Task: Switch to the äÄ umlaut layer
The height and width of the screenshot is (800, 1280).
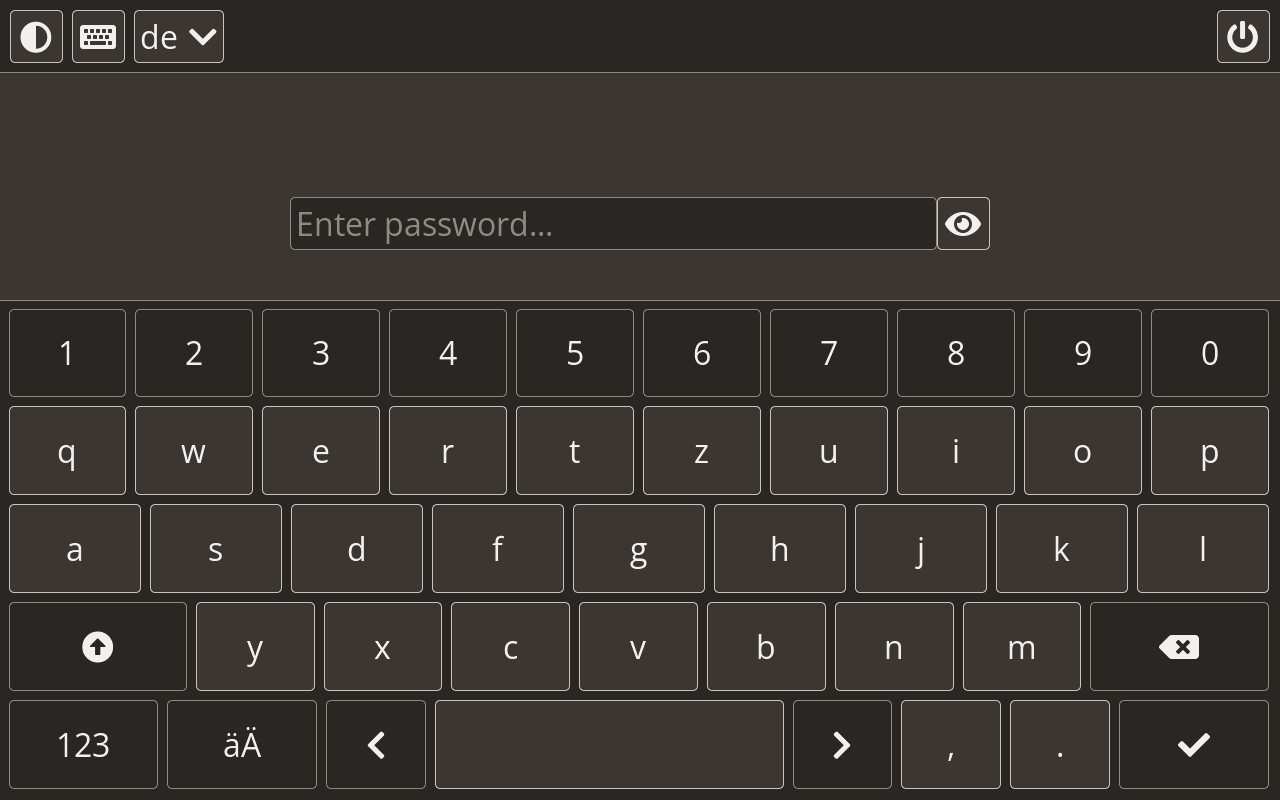Action: (242, 745)
